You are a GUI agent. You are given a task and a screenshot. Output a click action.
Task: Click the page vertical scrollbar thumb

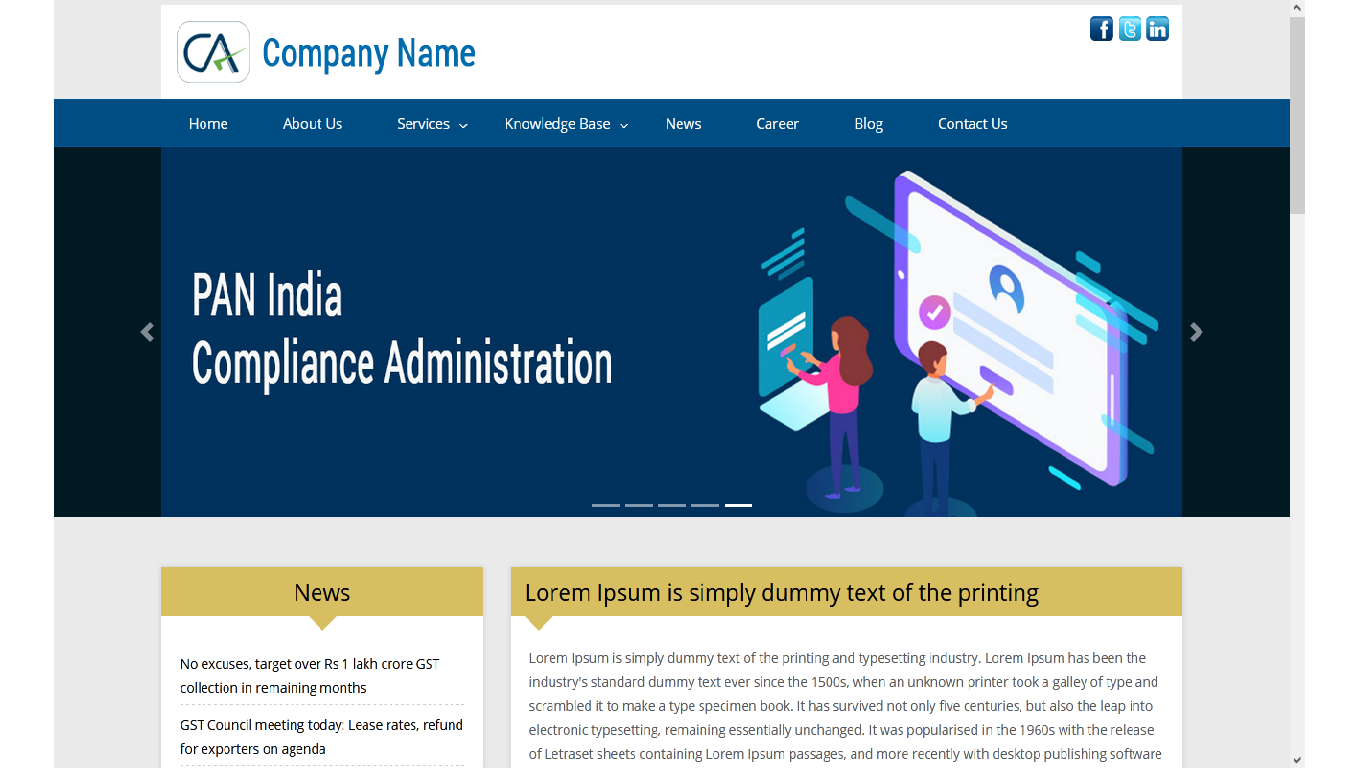[1297, 115]
